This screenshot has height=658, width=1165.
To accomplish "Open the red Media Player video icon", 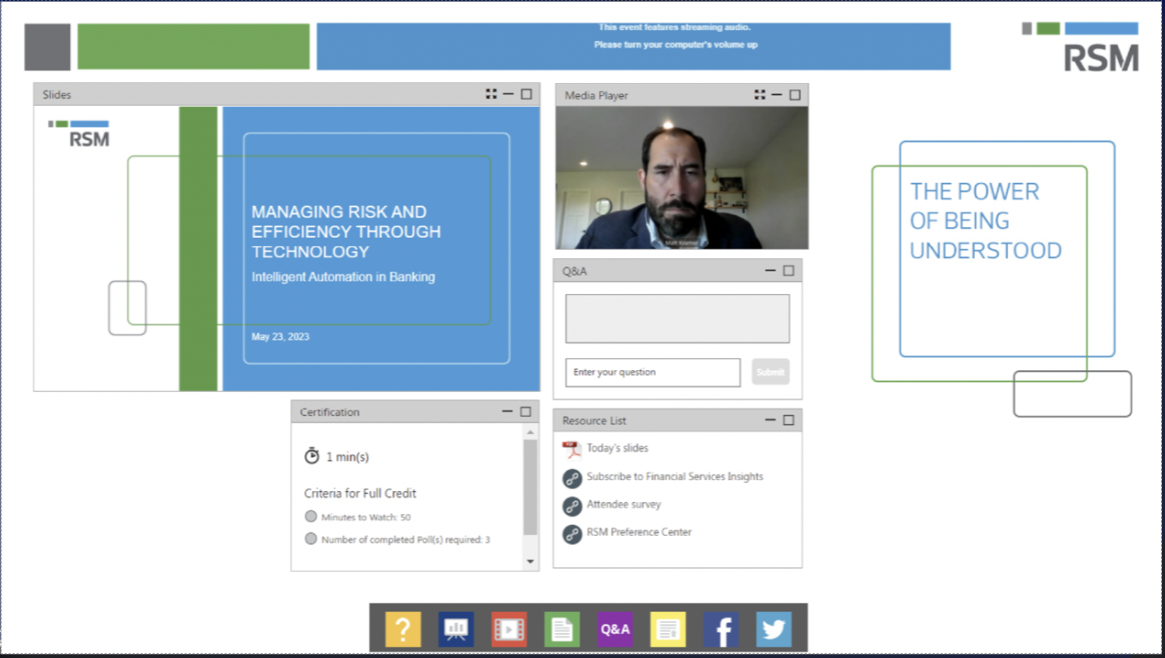I will click(508, 629).
